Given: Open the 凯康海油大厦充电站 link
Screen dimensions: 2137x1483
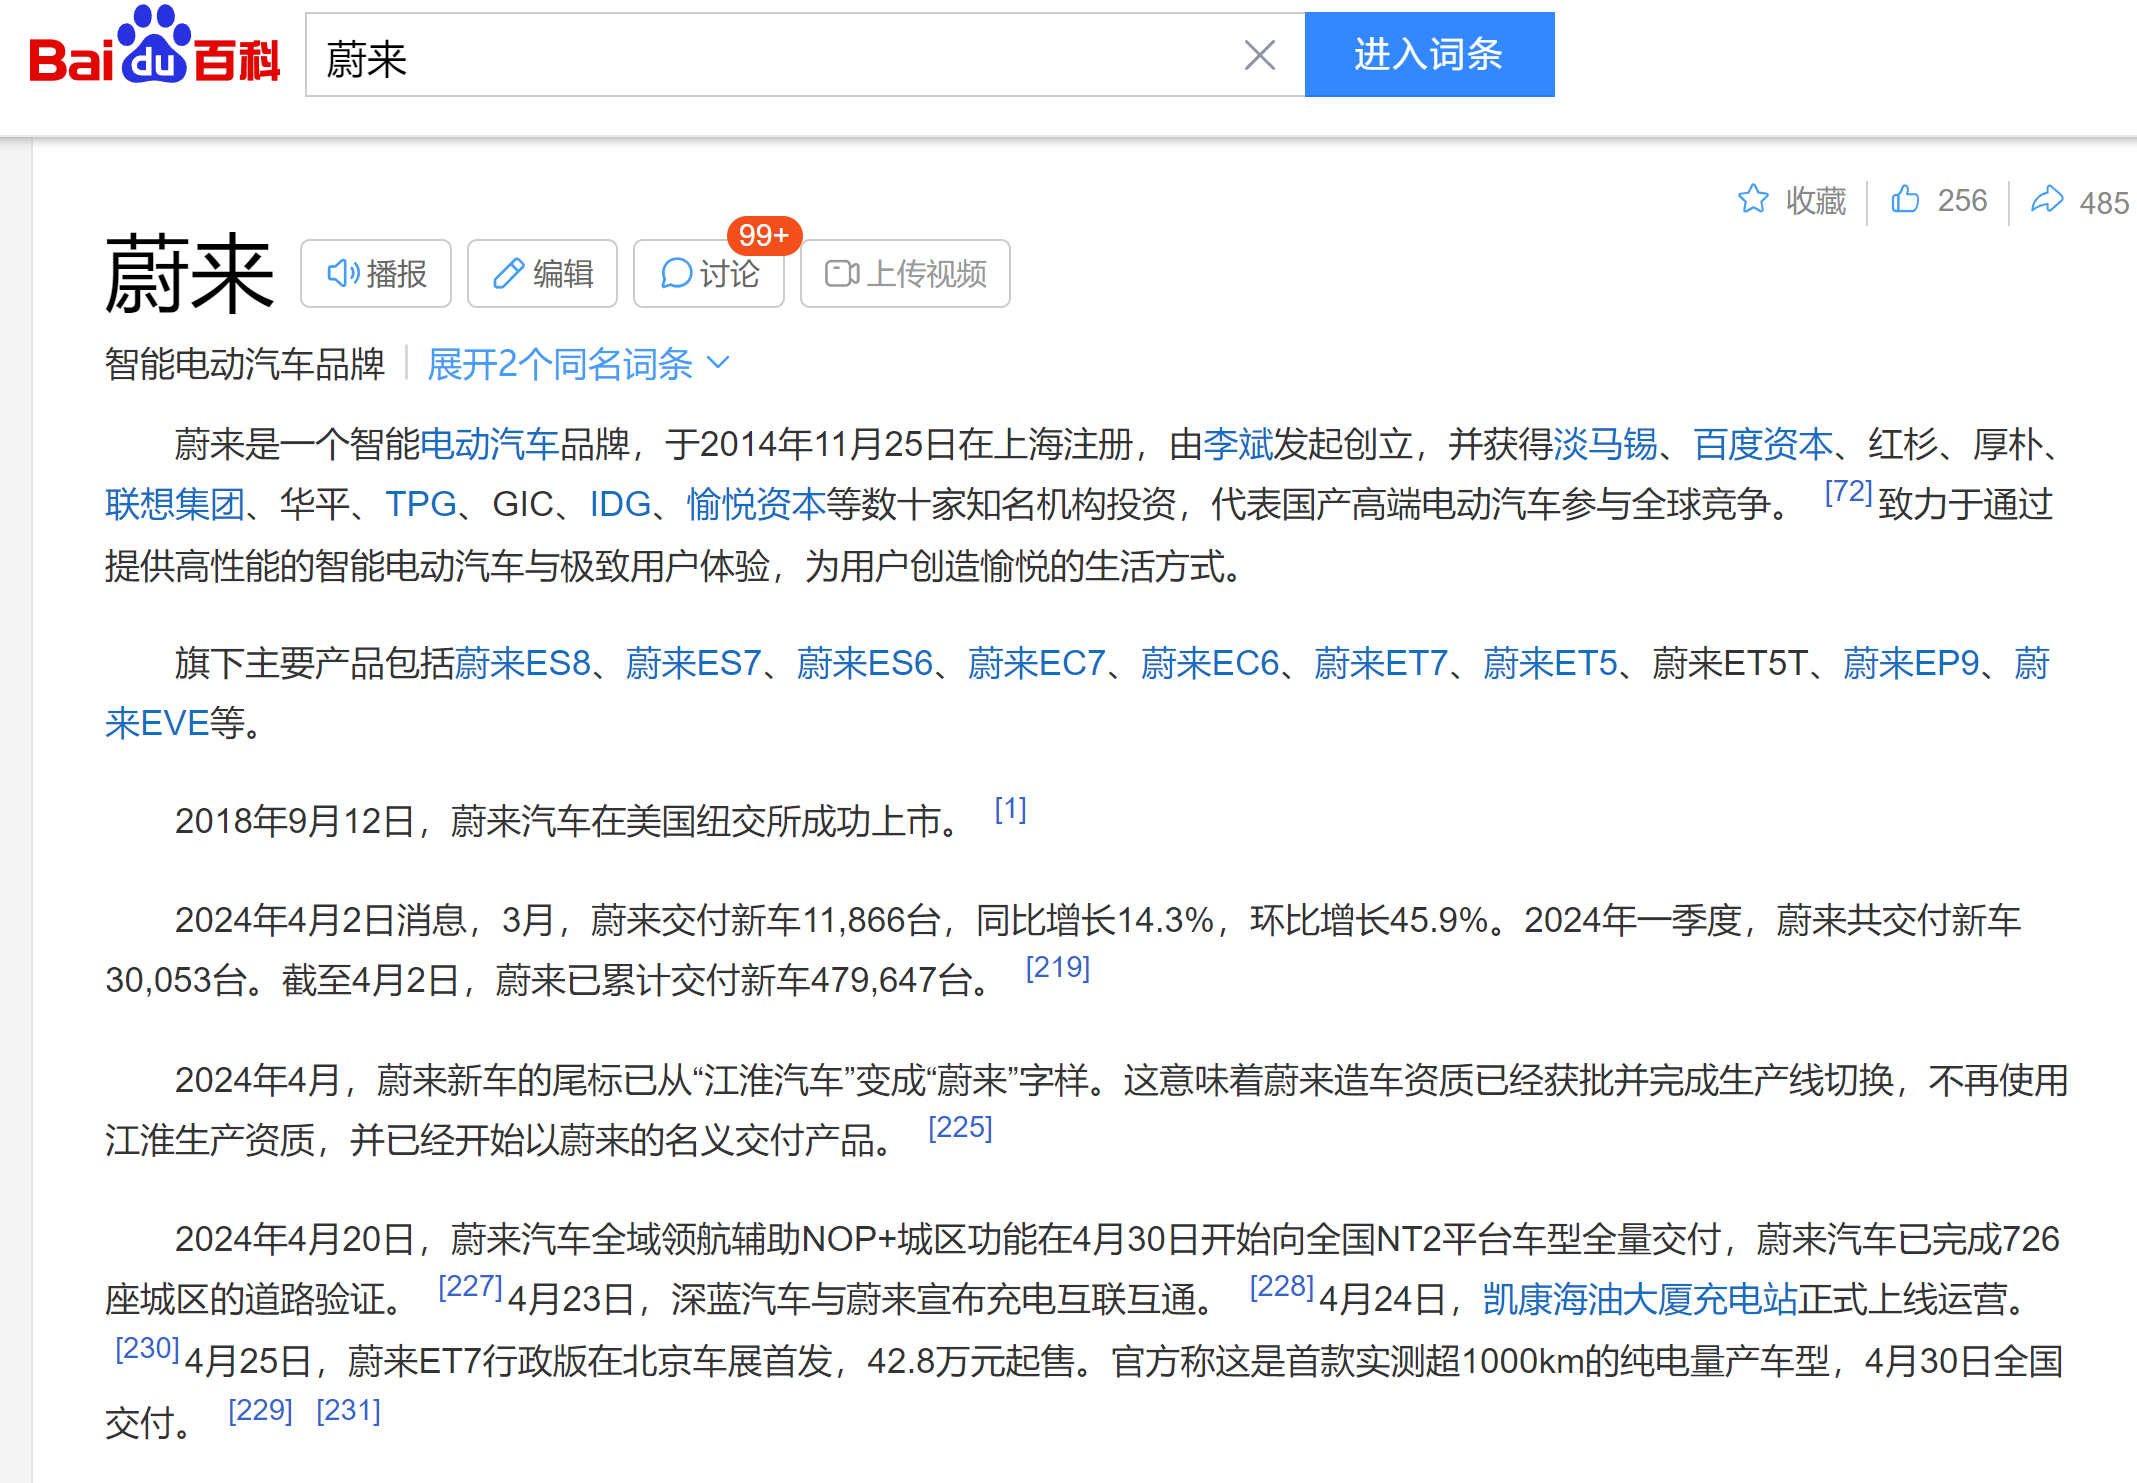Looking at the screenshot, I should tap(1640, 1299).
